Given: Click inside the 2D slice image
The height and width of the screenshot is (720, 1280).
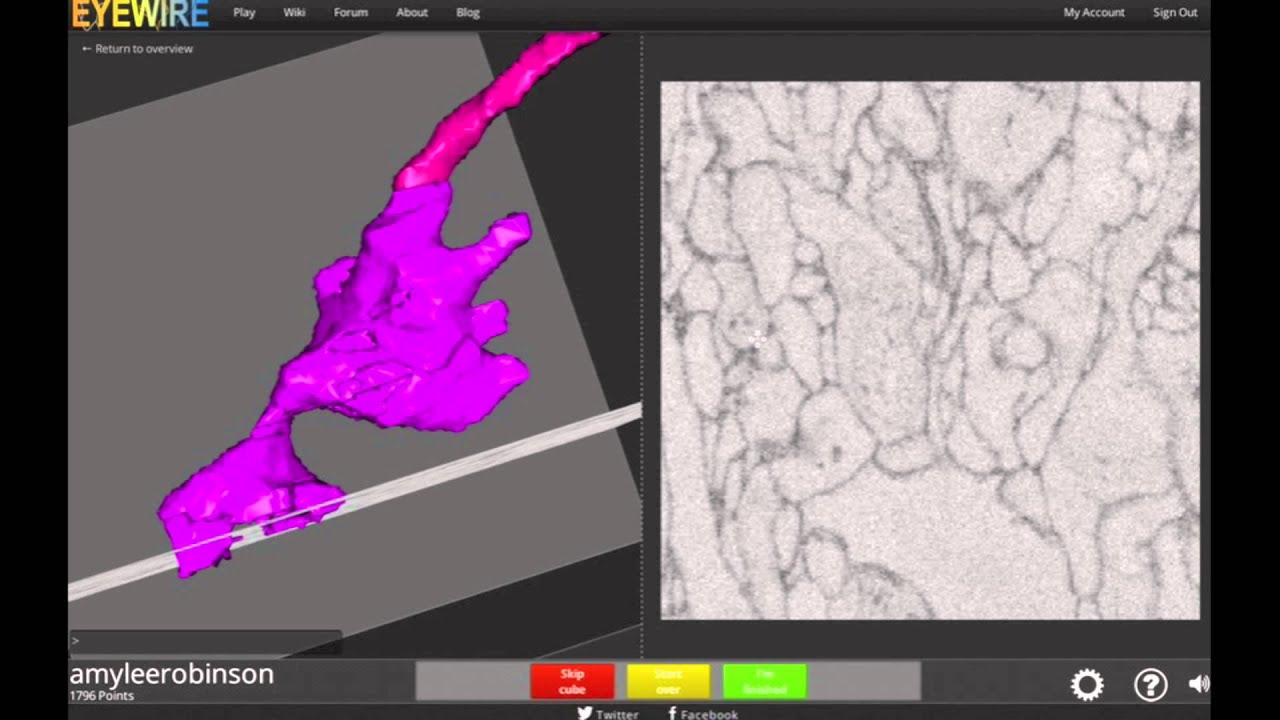Looking at the screenshot, I should (930, 350).
